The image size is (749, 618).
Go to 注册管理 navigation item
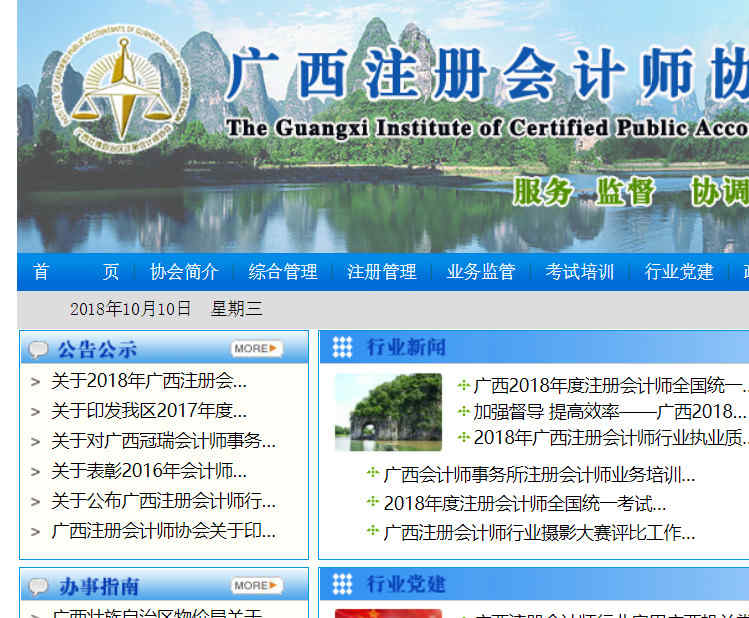[x=382, y=272]
